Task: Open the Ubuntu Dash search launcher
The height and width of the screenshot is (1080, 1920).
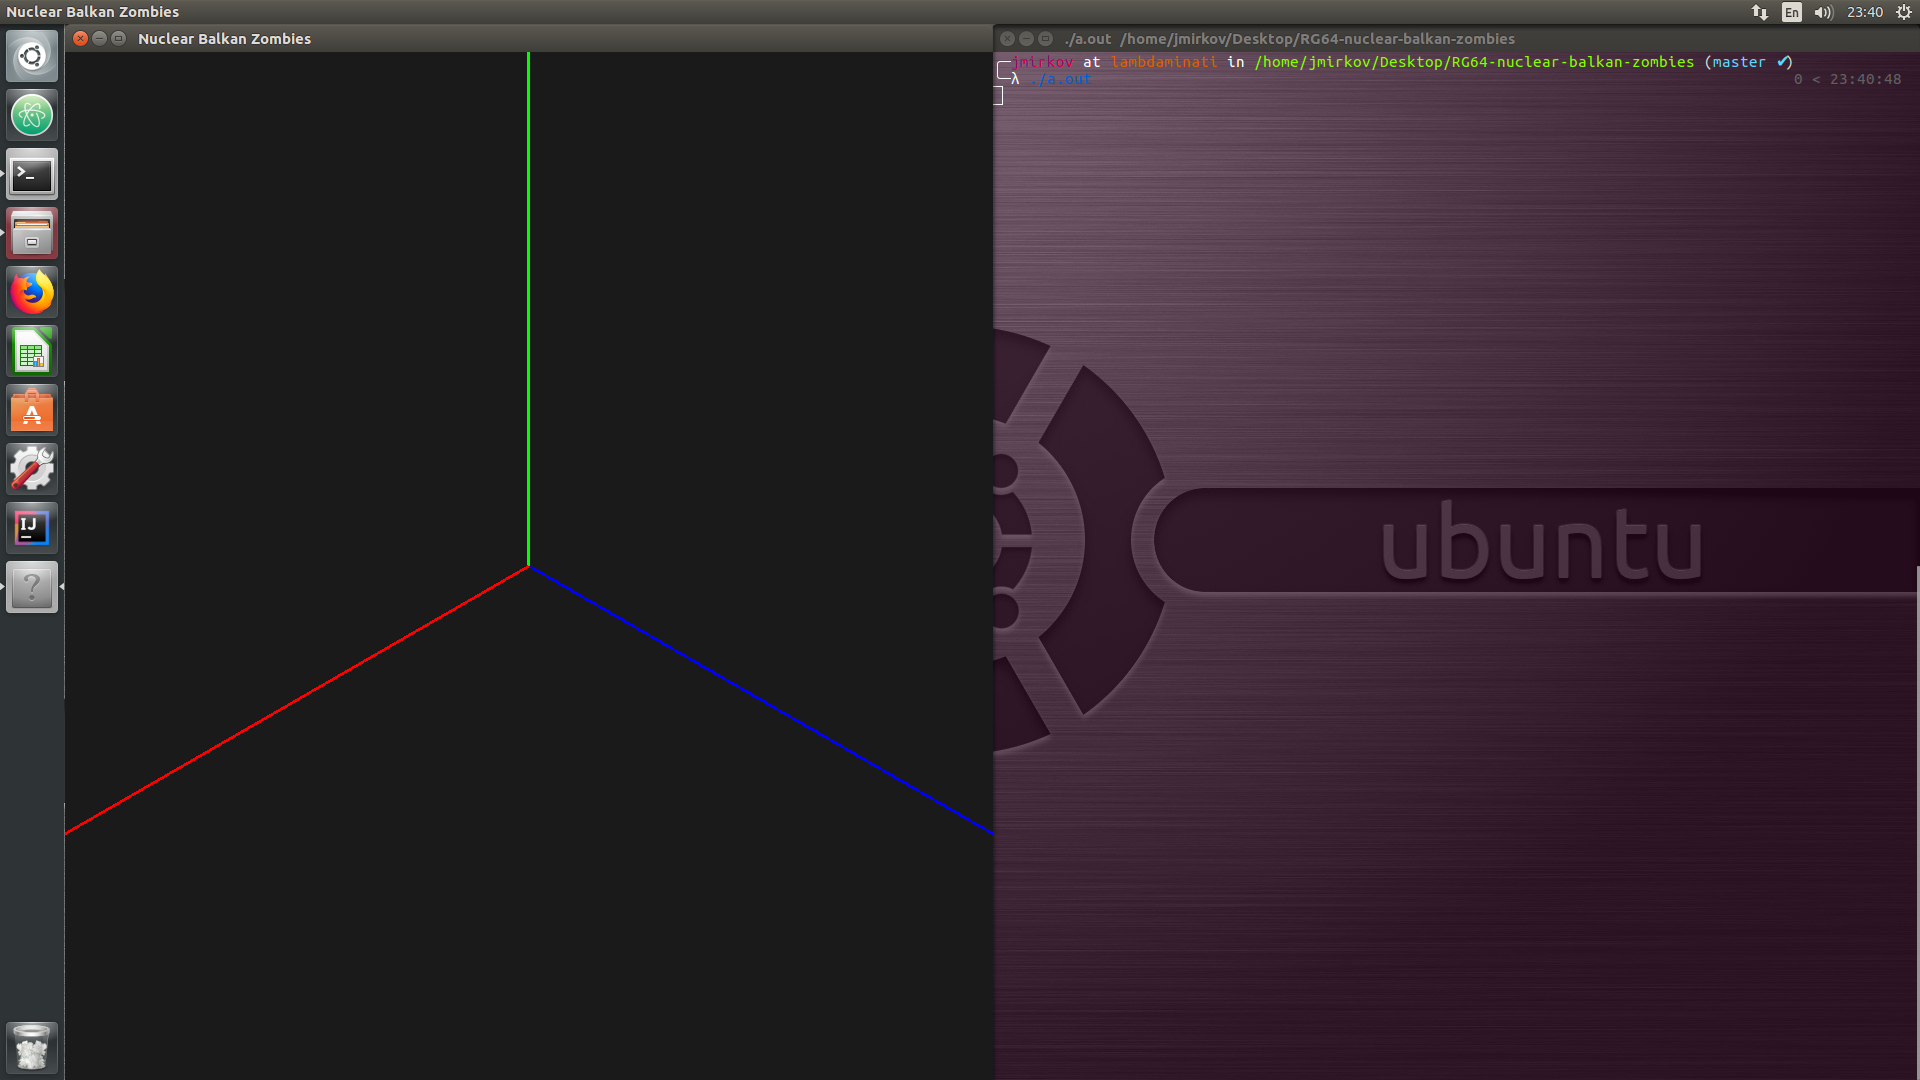Action: tap(32, 56)
